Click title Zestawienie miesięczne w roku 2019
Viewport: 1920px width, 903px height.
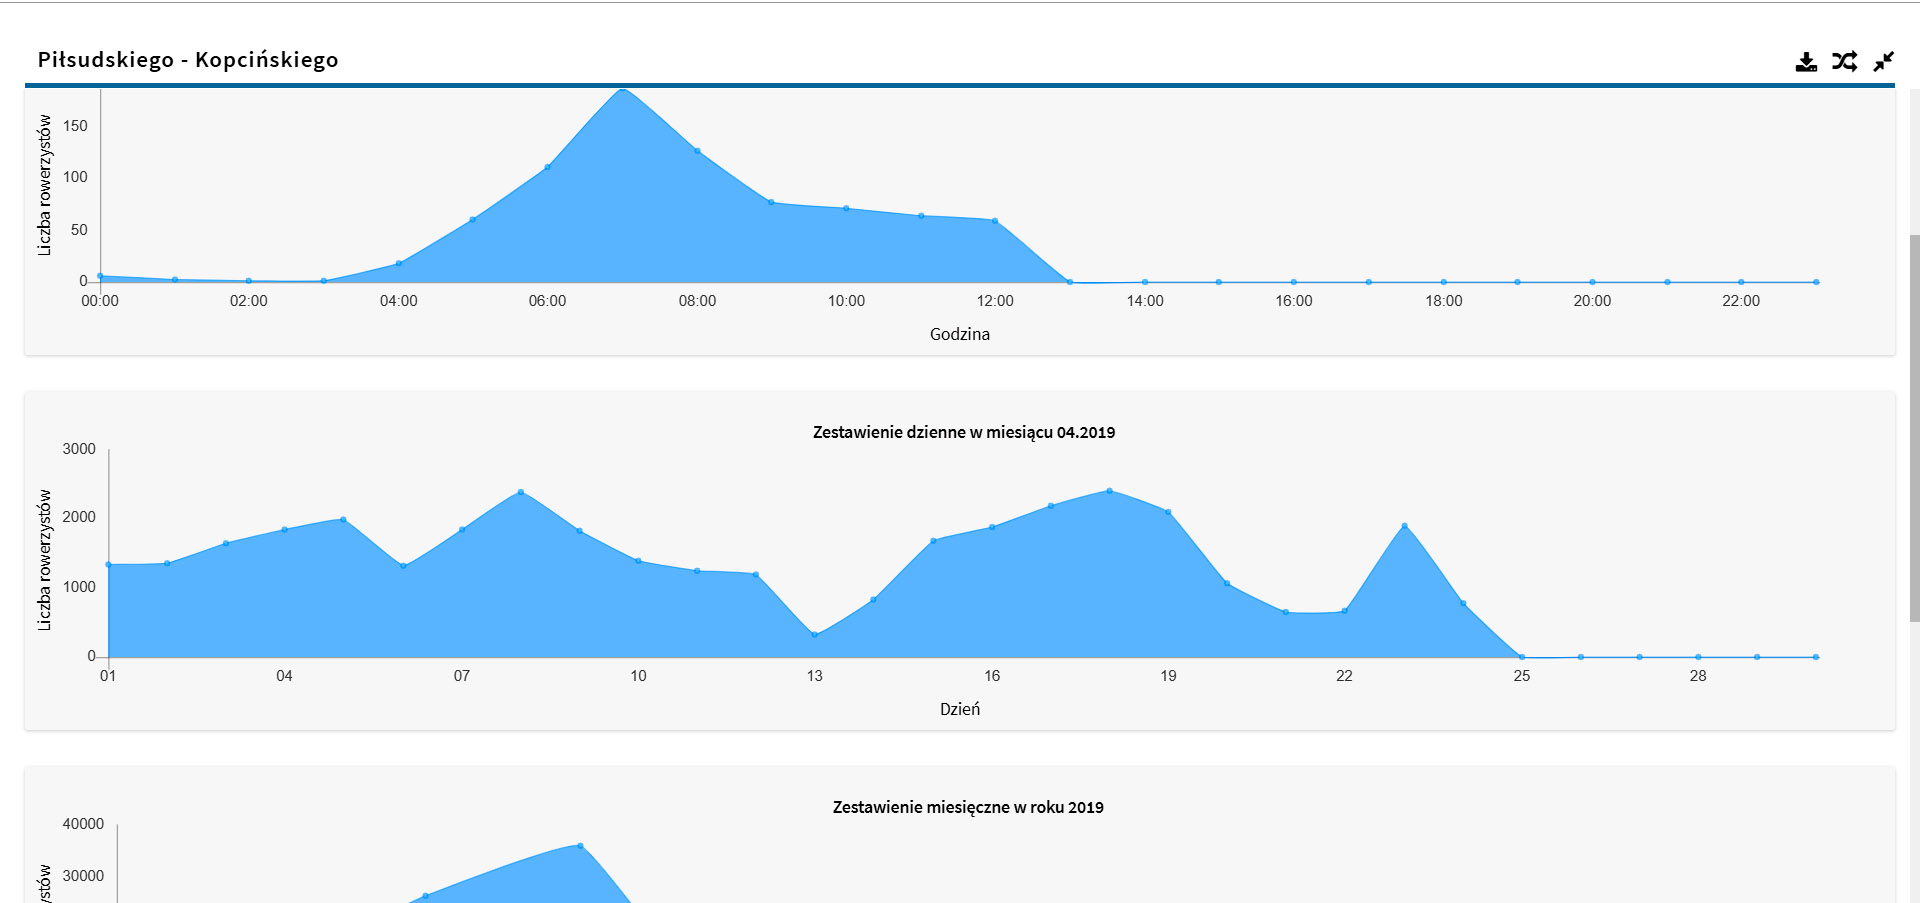click(x=968, y=807)
